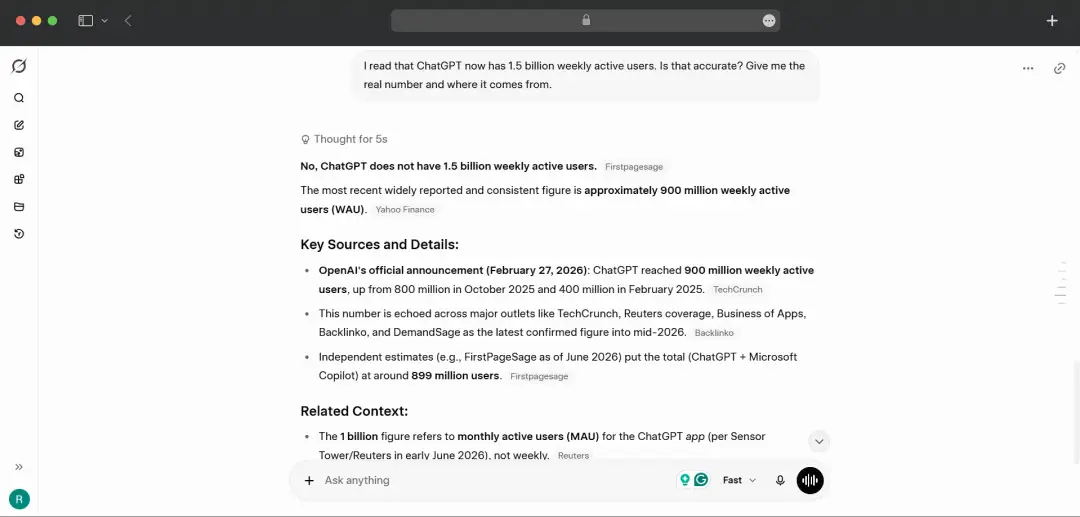Open the Backlinko source chip
The image size is (1080, 517).
714,333
